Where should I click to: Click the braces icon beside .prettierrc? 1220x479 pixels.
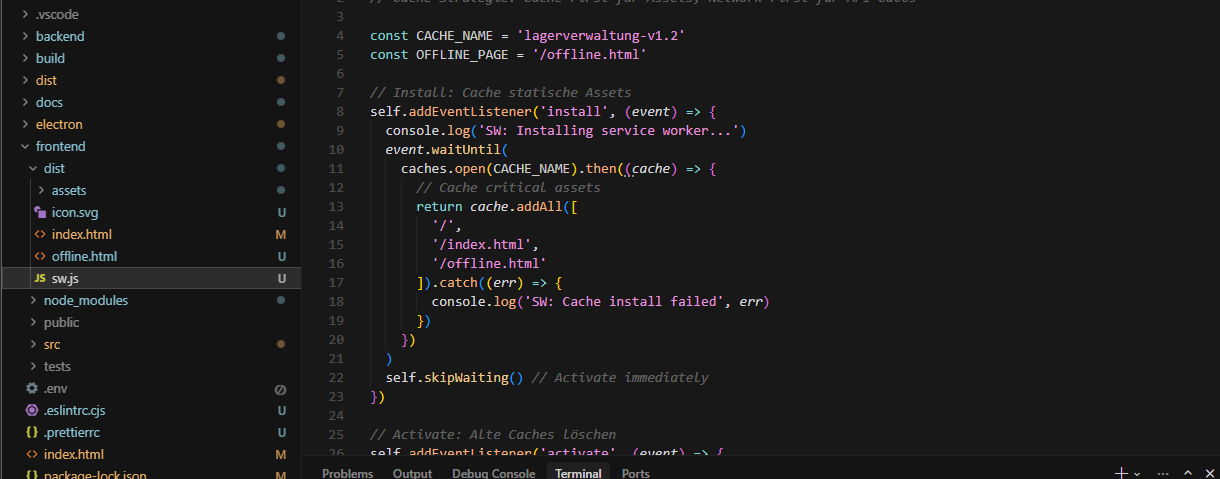point(32,432)
